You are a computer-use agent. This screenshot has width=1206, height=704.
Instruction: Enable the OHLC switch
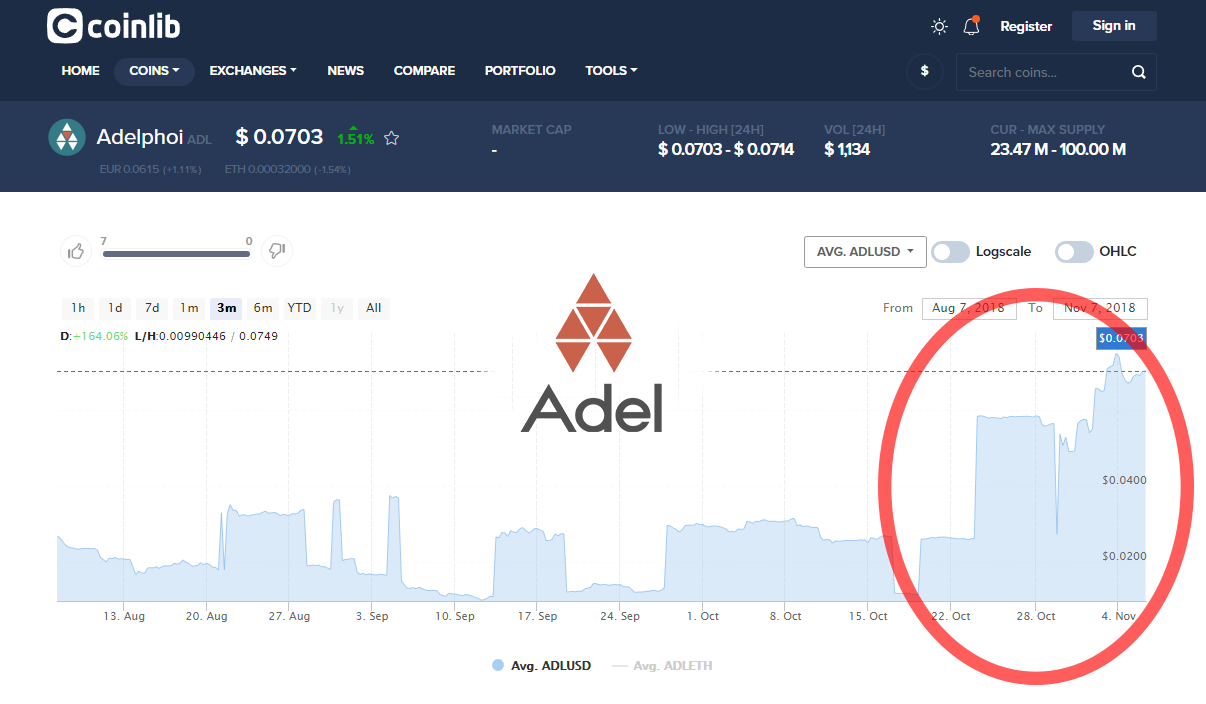click(1074, 252)
